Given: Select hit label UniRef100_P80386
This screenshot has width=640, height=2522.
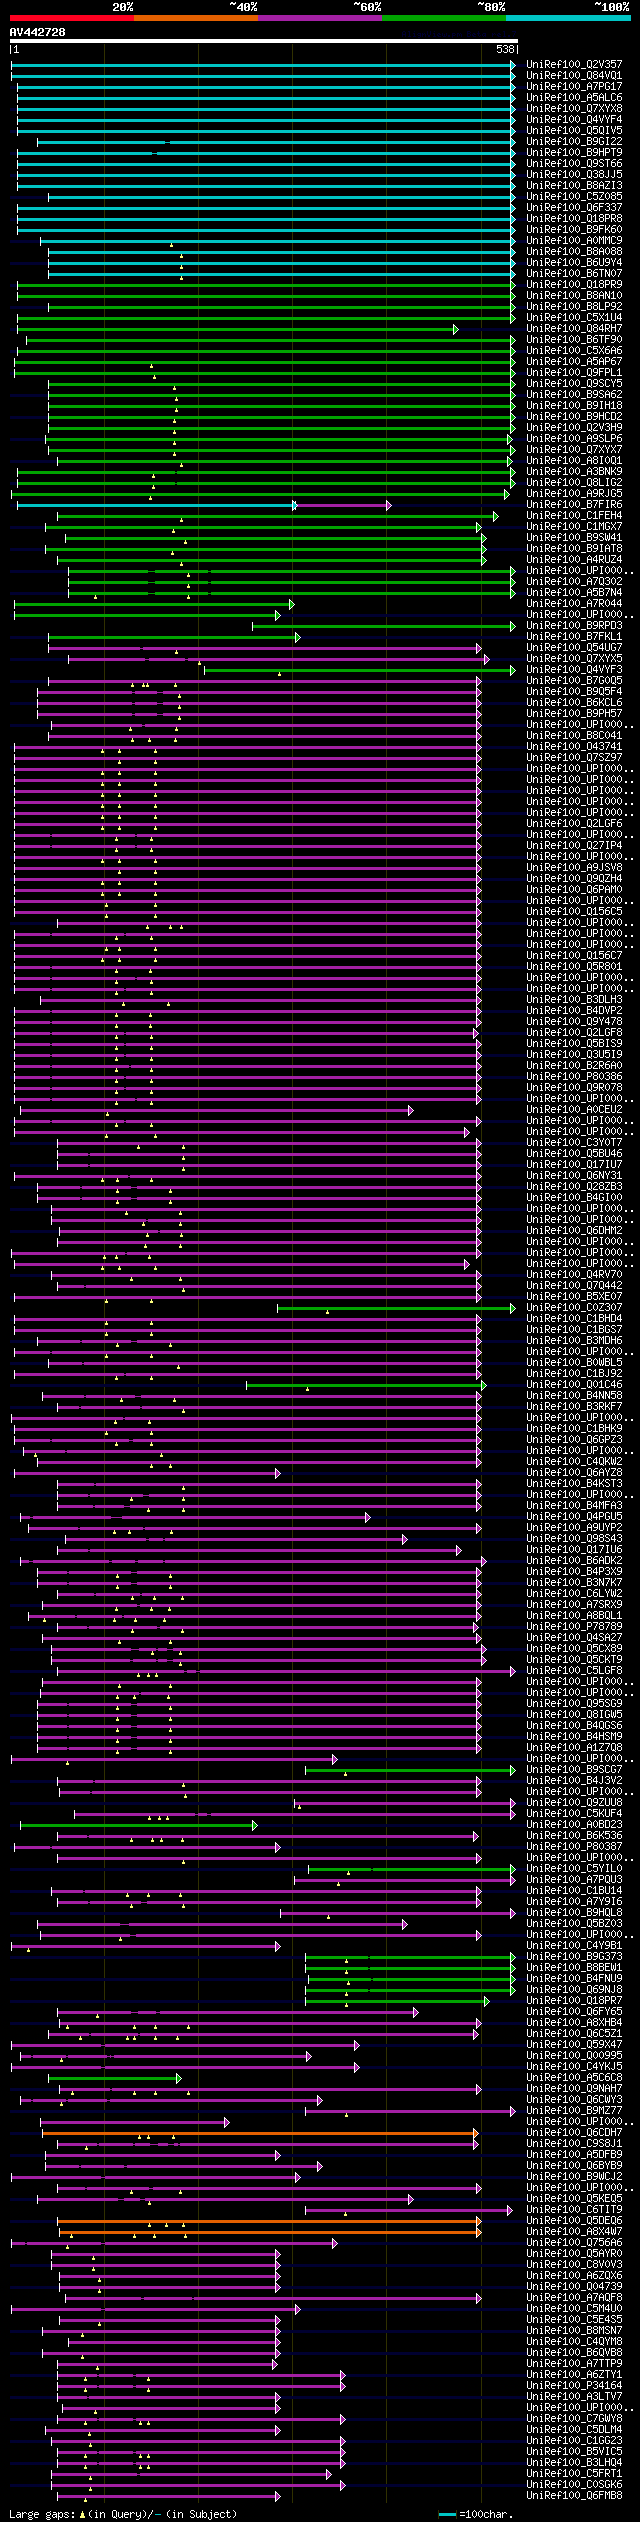Looking at the screenshot, I should [574, 1076].
